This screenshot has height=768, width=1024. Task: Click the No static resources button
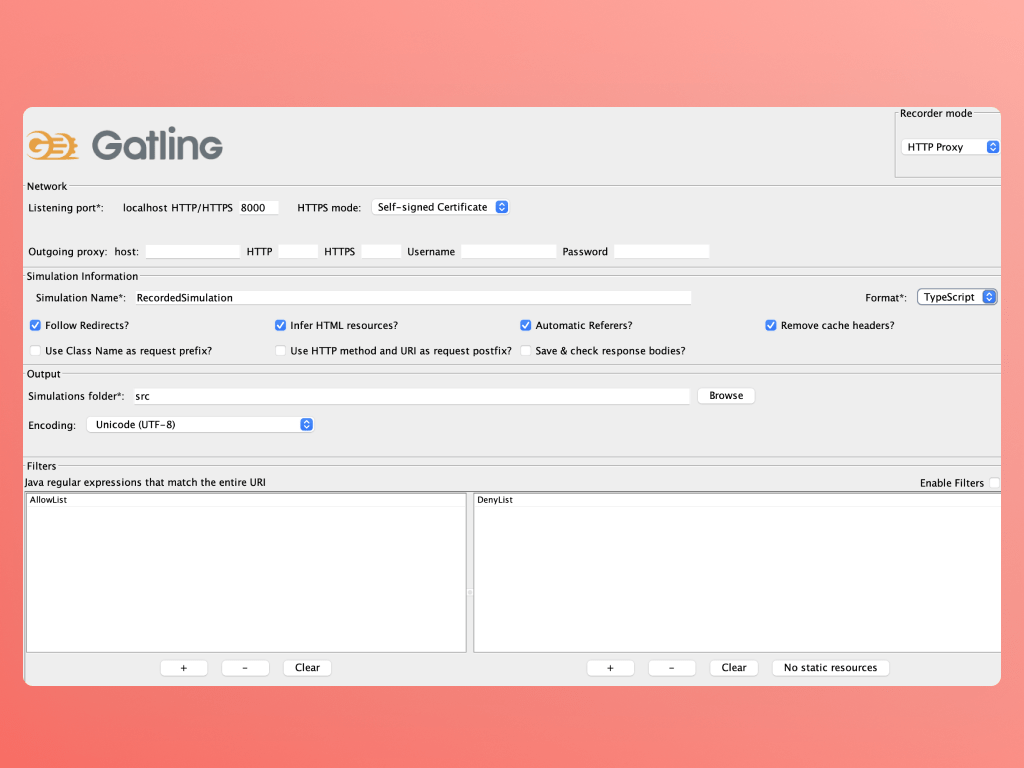830,668
